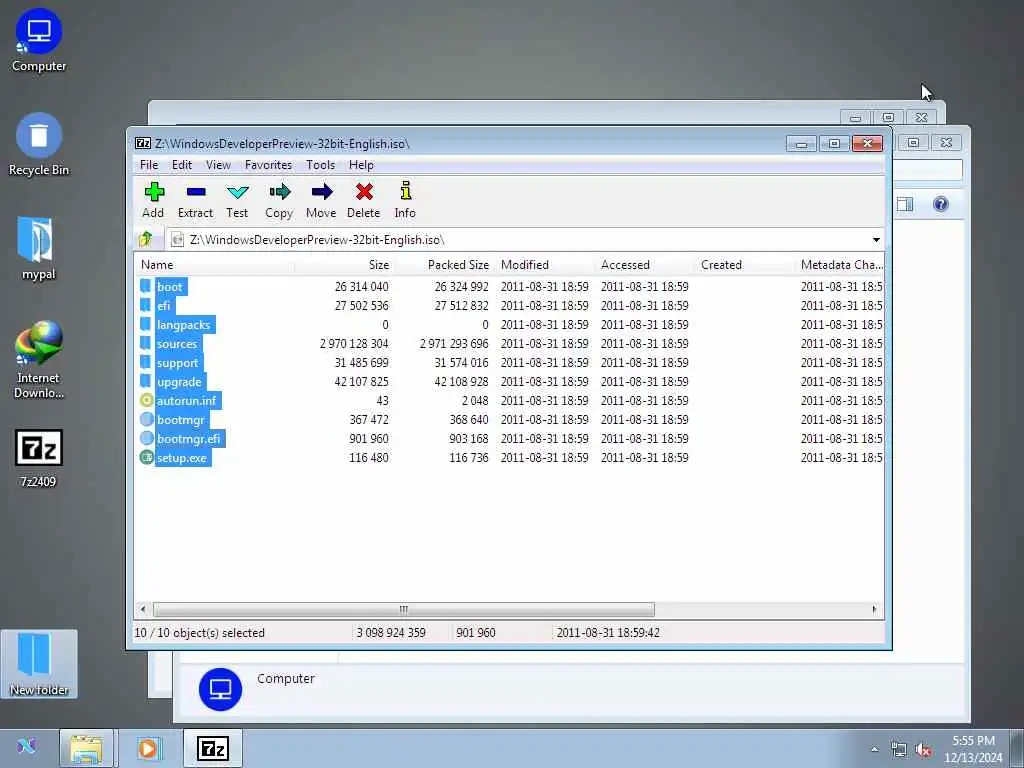Click the horizontal scrollbar left arrow
This screenshot has height=768, width=1024.
(143, 609)
